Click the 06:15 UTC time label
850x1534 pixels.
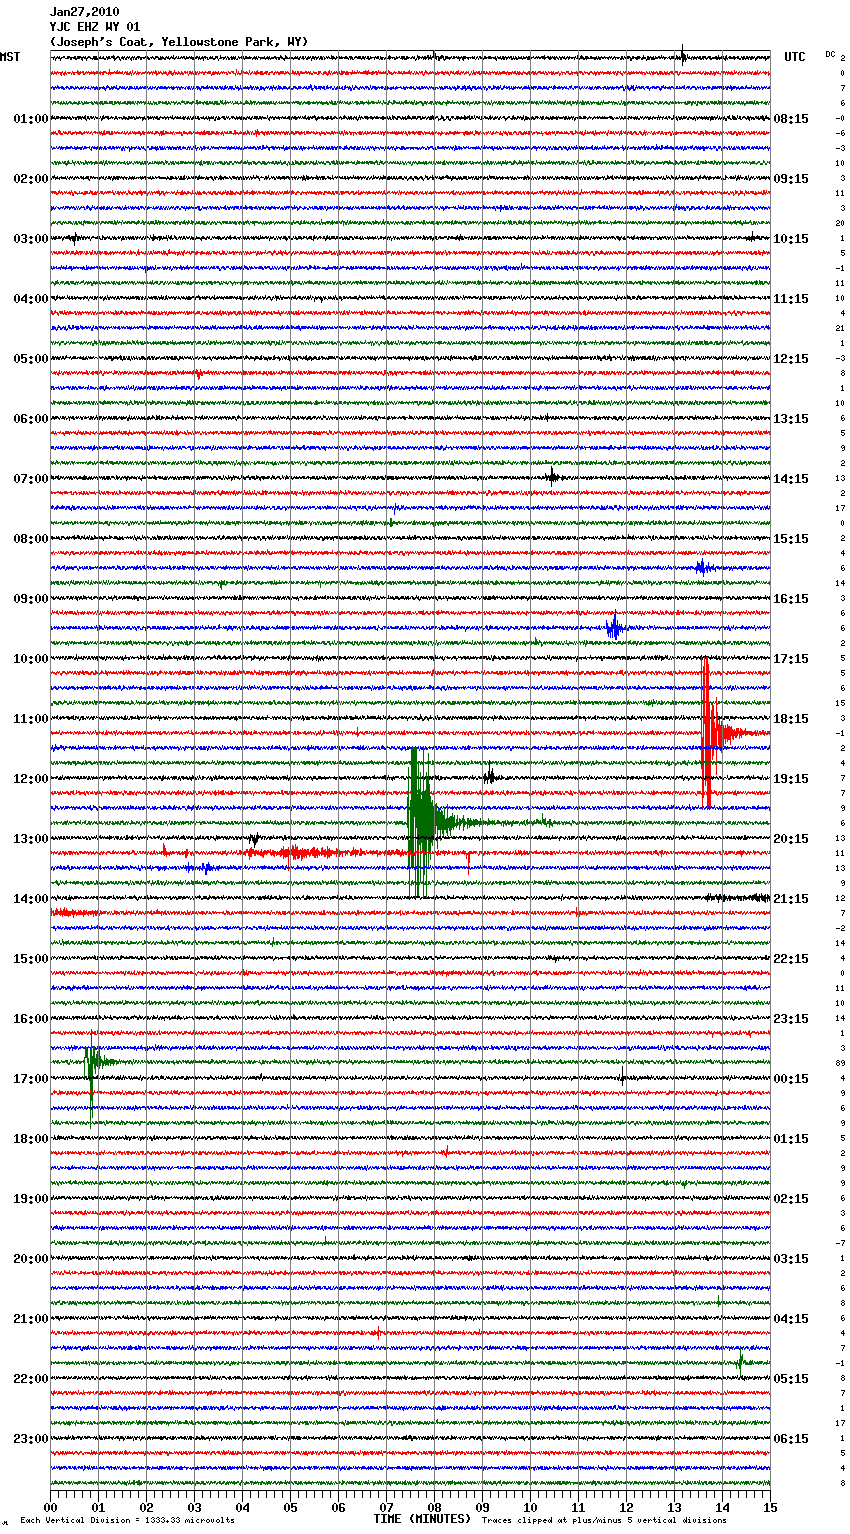[x=791, y=1439]
